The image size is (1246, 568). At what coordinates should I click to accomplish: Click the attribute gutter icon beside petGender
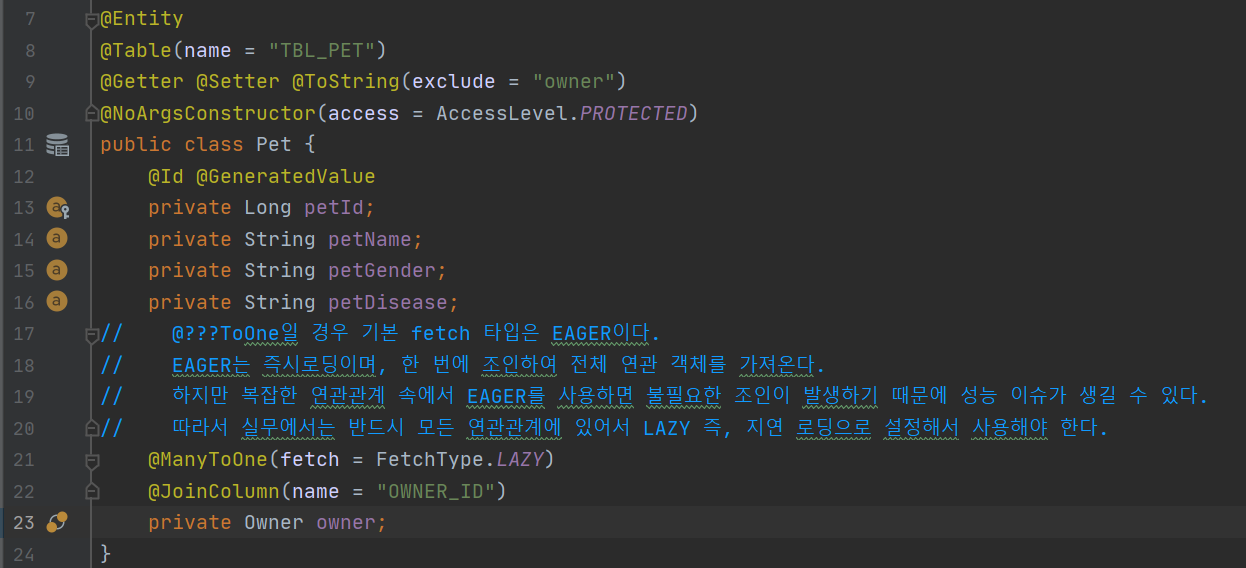point(57,270)
